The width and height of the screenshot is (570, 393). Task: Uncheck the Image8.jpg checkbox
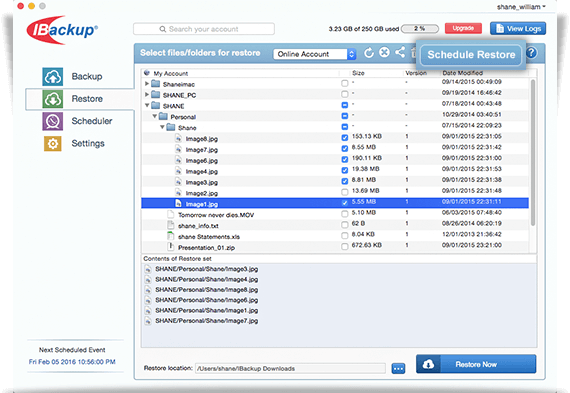coord(345,138)
